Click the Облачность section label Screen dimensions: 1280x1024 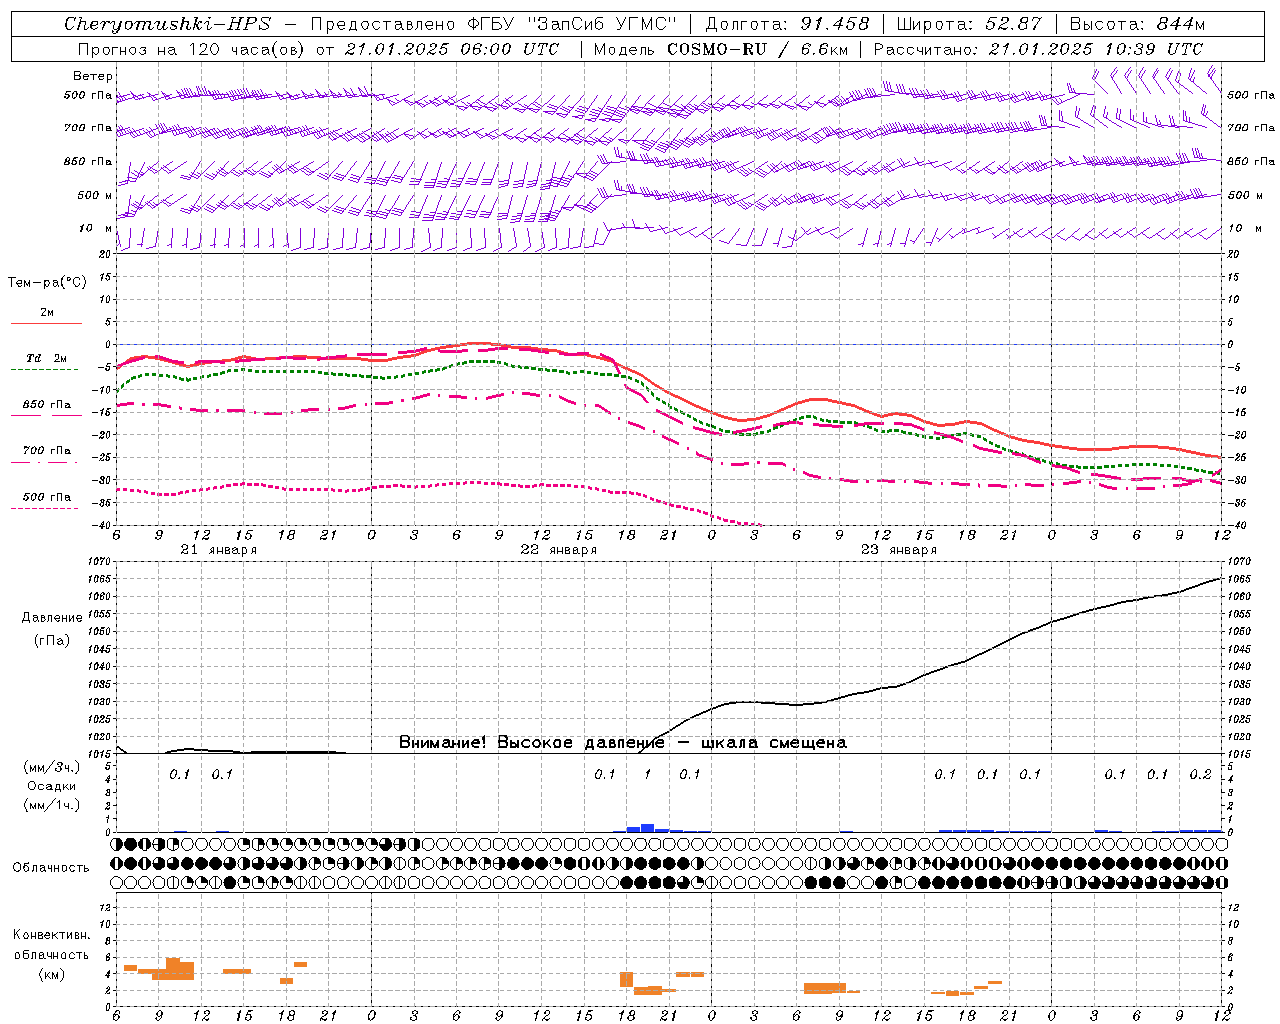coord(51,867)
